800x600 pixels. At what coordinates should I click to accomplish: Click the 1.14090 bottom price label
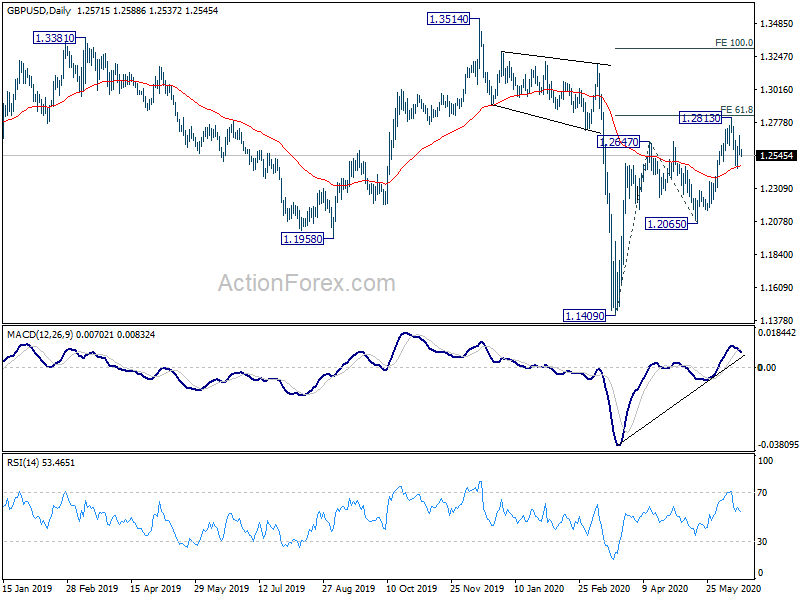584,316
